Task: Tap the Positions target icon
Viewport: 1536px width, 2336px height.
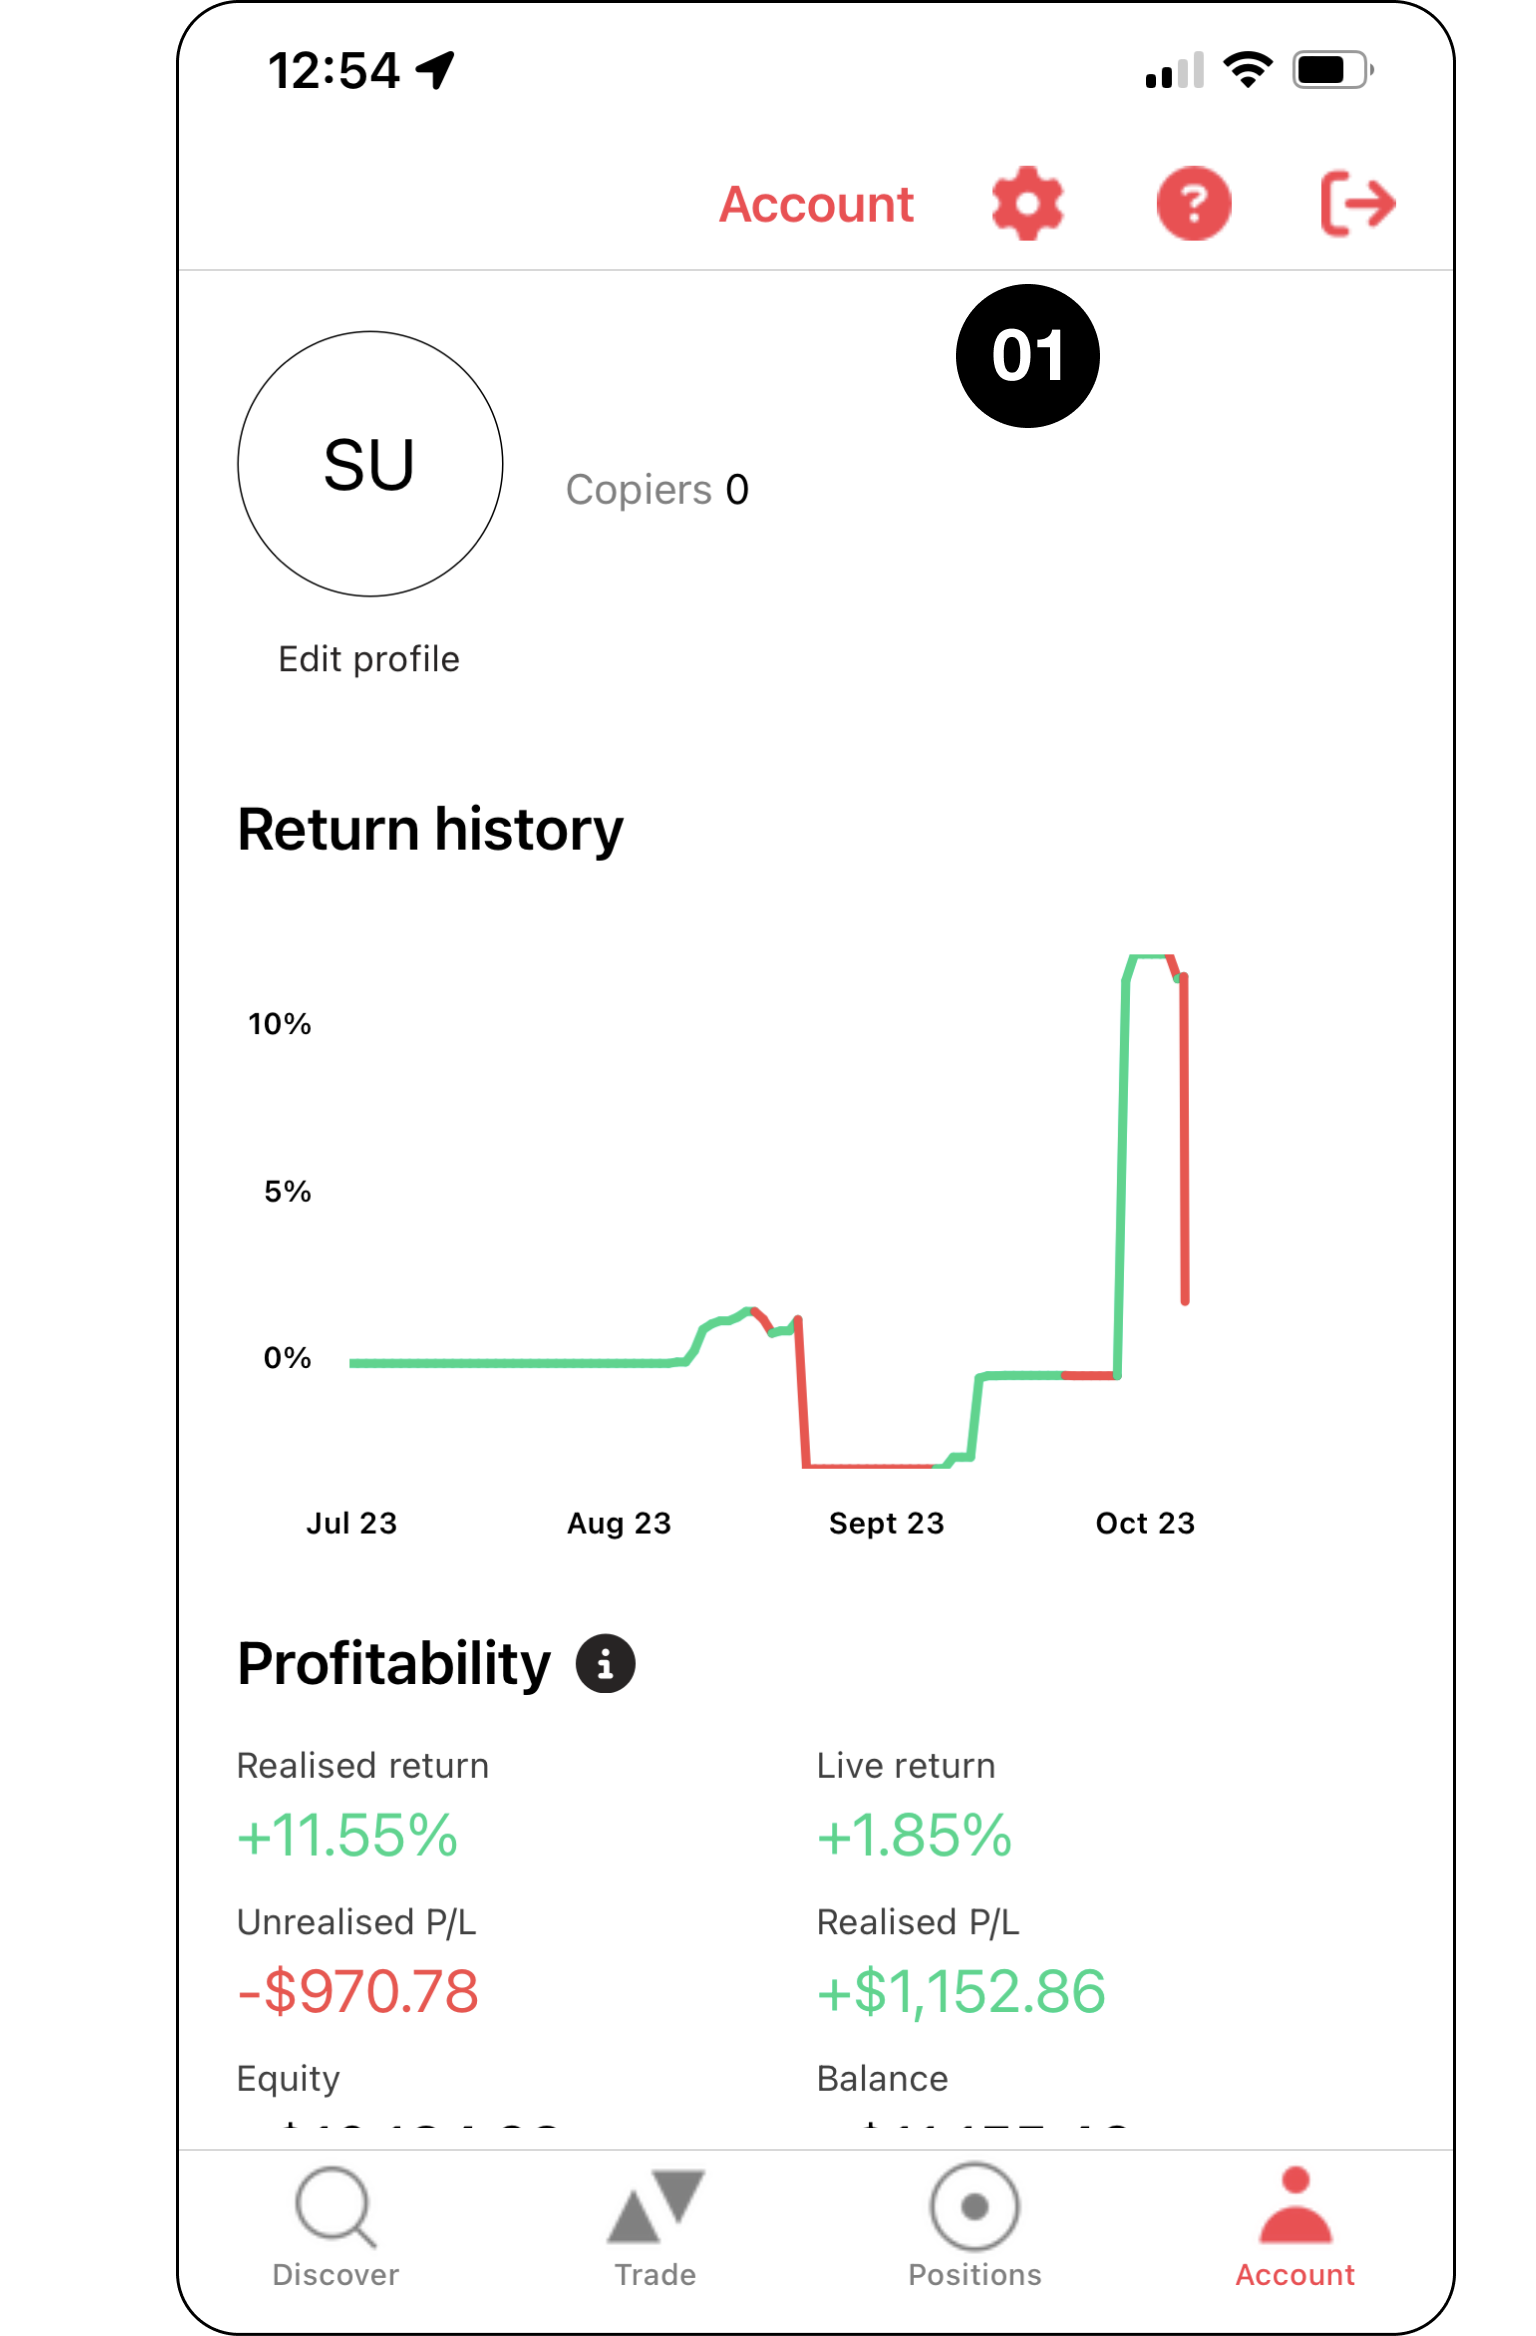Action: click(975, 2207)
